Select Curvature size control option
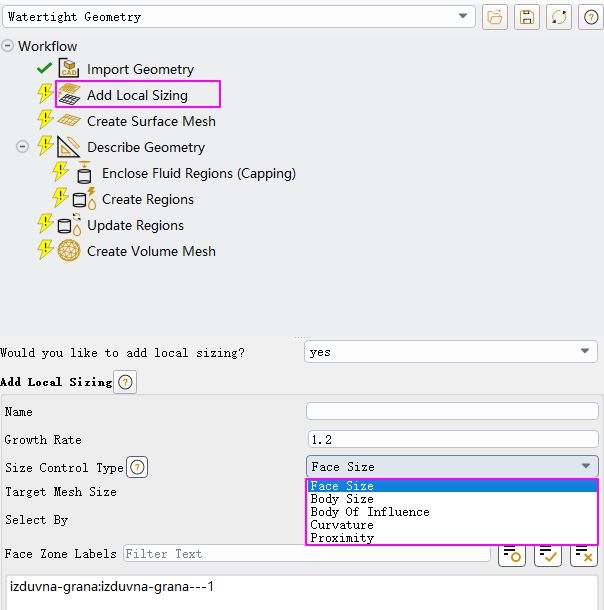Screen dimensions: 604x610 pyautogui.click(x=342, y=525)
